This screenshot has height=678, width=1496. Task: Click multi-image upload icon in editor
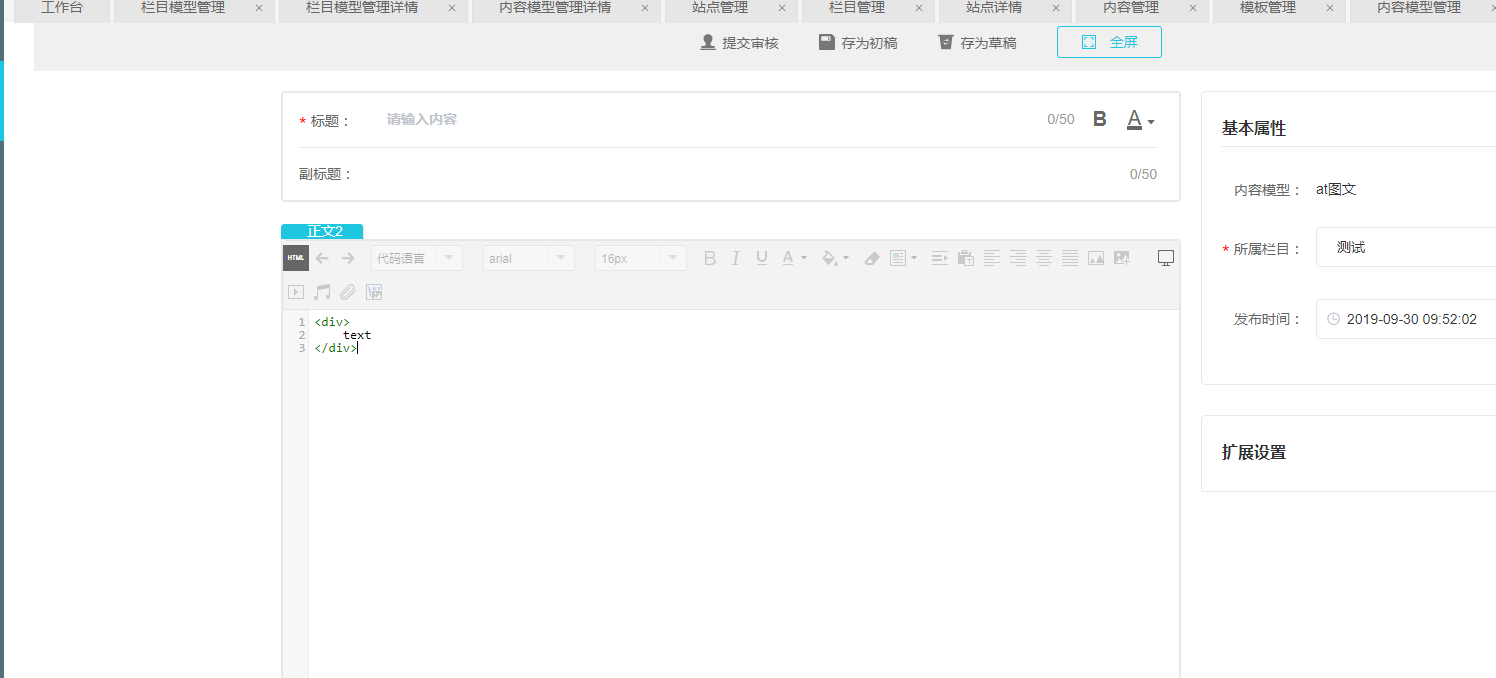pyautogui.click(x=1122, y=258)
